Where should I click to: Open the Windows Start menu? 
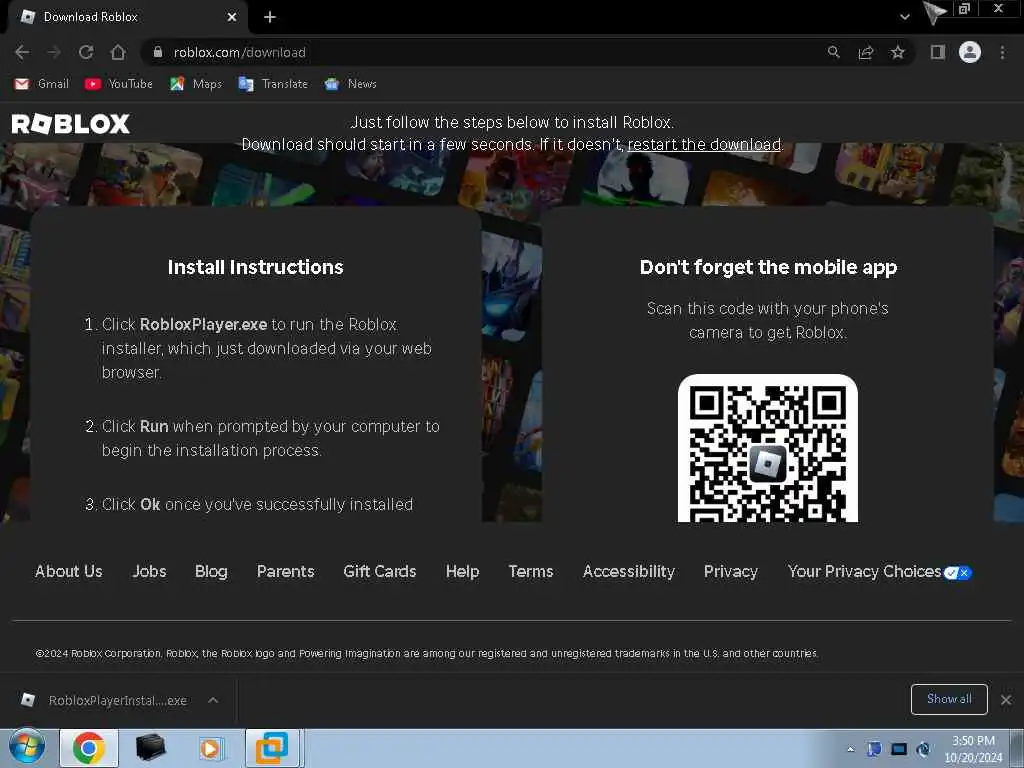(x=27, y=748)
